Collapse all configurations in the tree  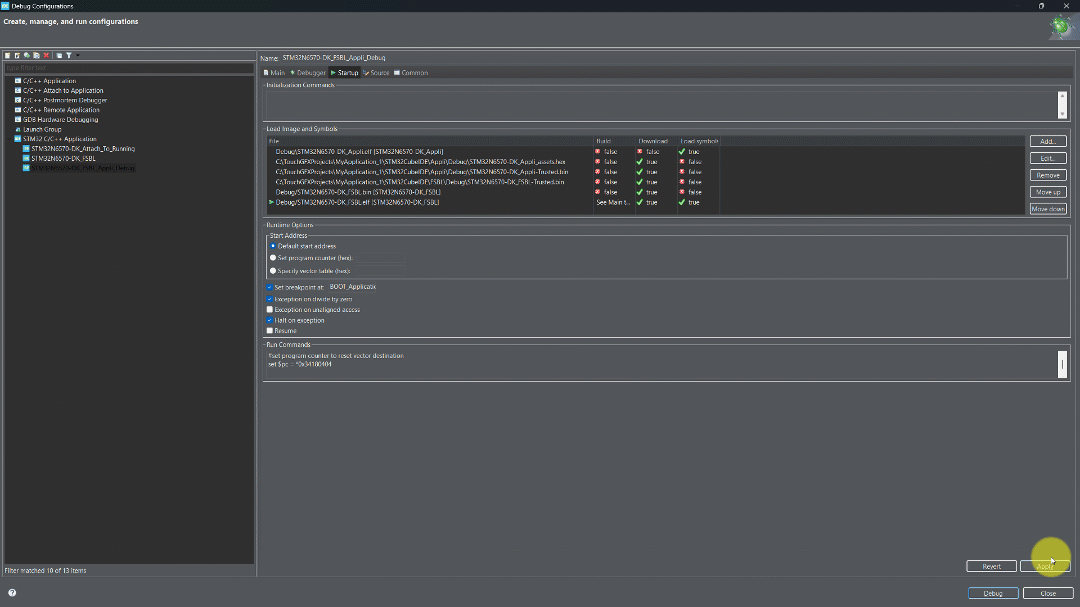tap(59, 55)
